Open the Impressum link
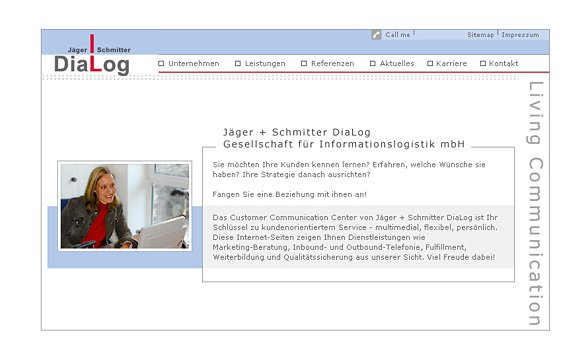This screenshot has width=588, height=361. click(520, 35)
